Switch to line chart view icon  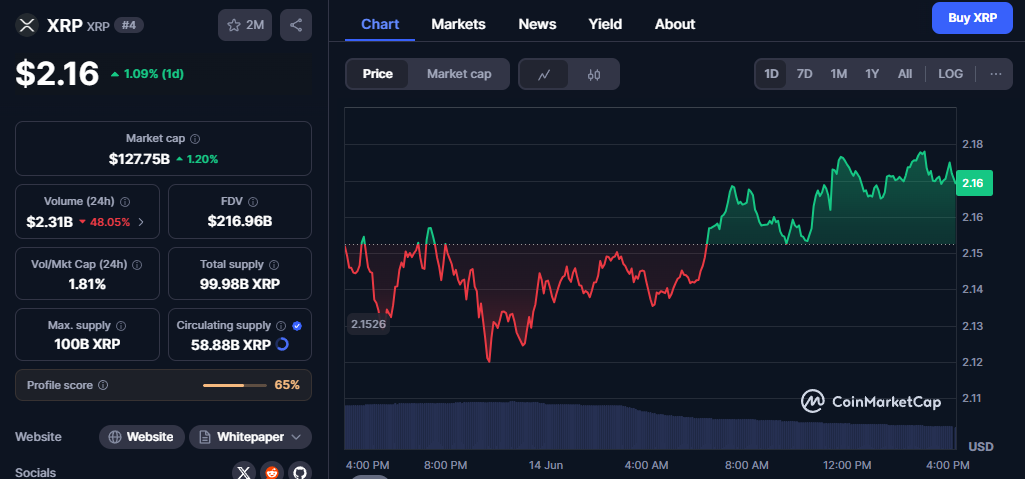[544, 74]
